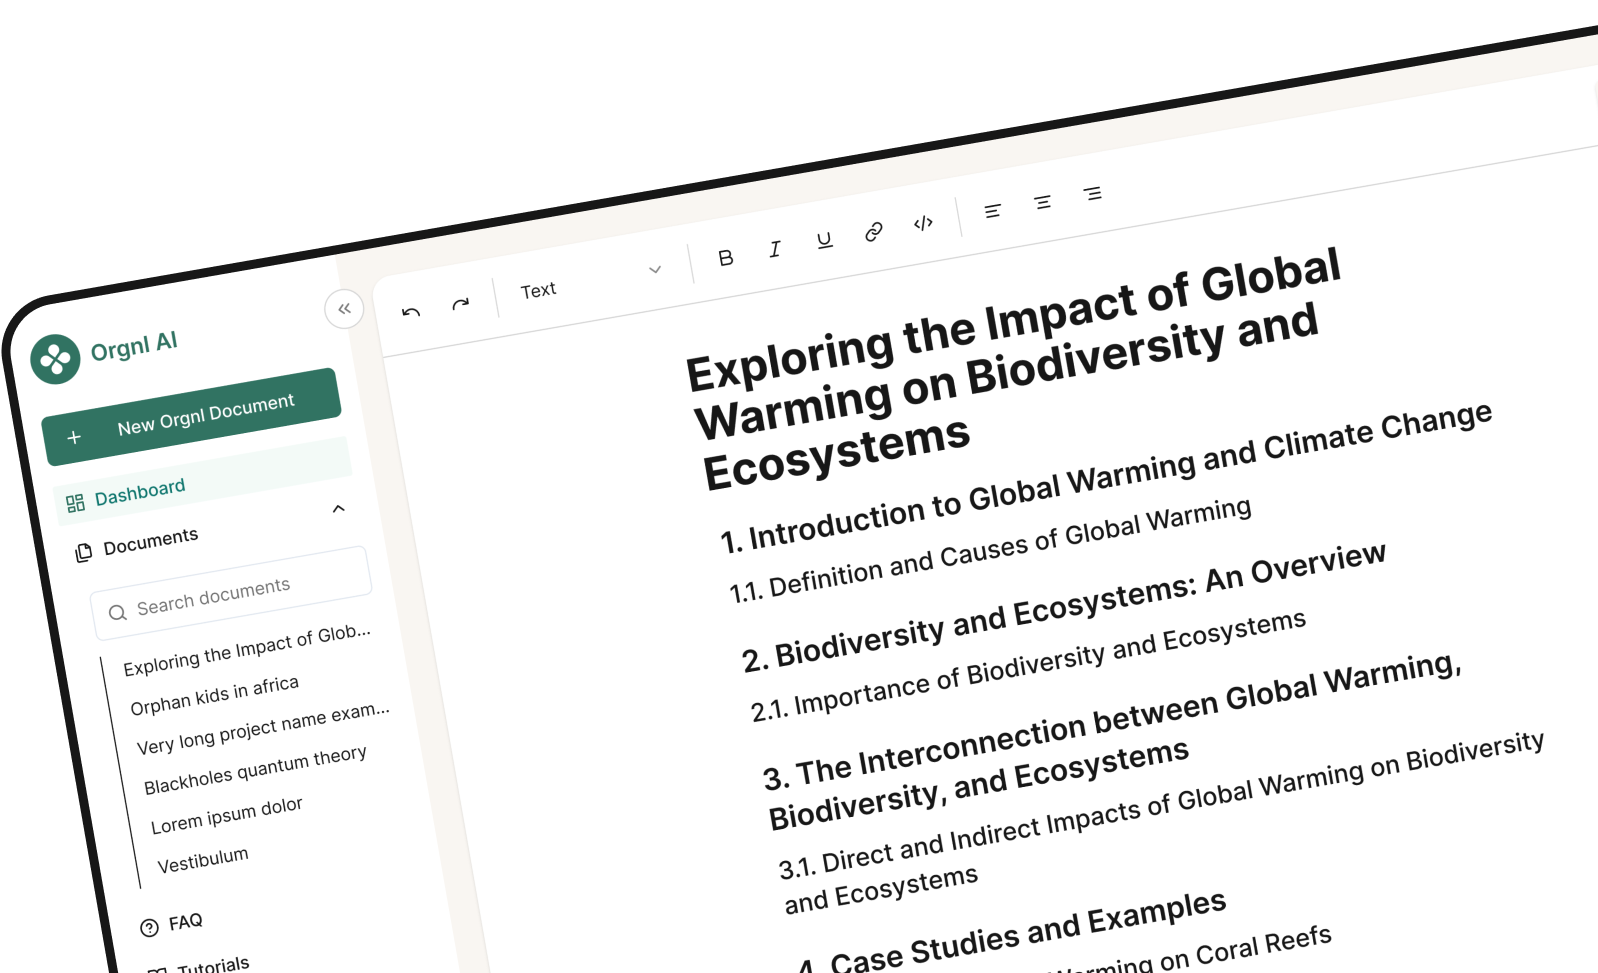This screenshot has height=973, width=1598.
Task: Open the Blackholes quantum theory document
Action: click(x=255, y=770)
